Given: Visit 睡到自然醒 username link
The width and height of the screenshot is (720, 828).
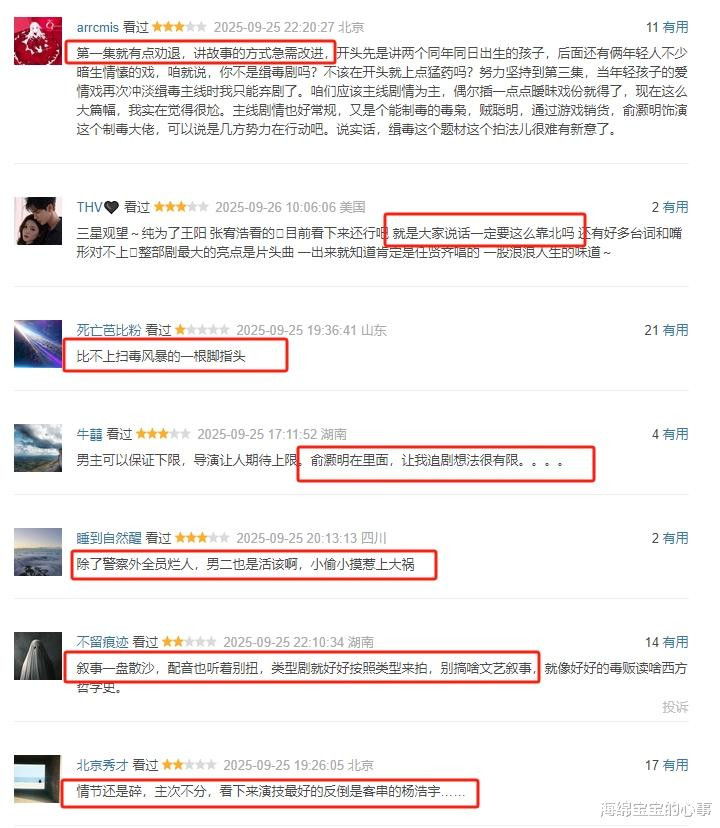Looking at the screenshot, I should coord(109,538).
